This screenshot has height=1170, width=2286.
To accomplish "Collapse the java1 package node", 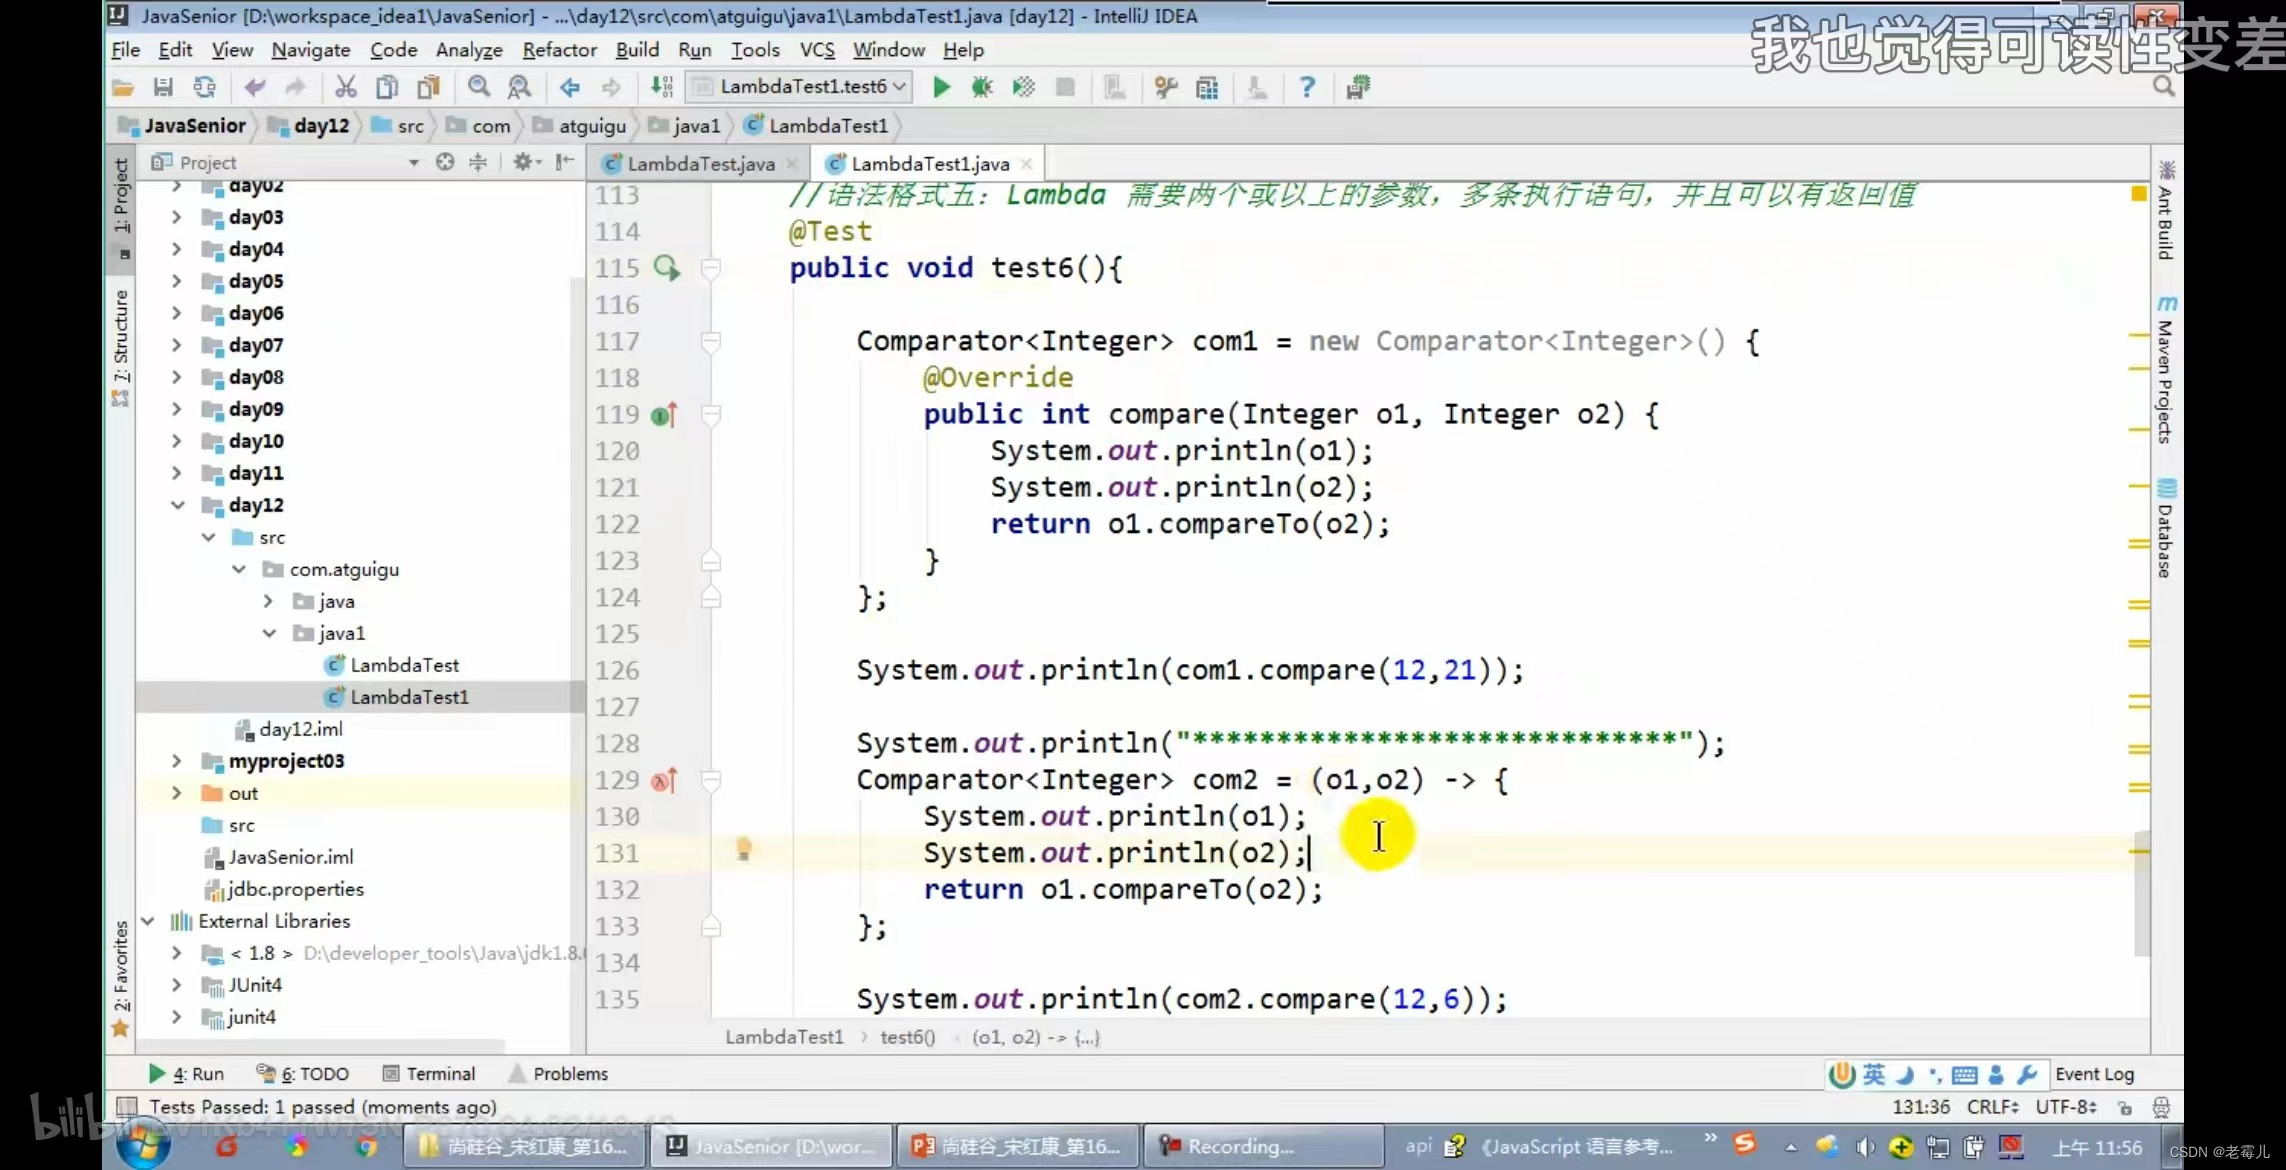I will click(x=269, y=633).
